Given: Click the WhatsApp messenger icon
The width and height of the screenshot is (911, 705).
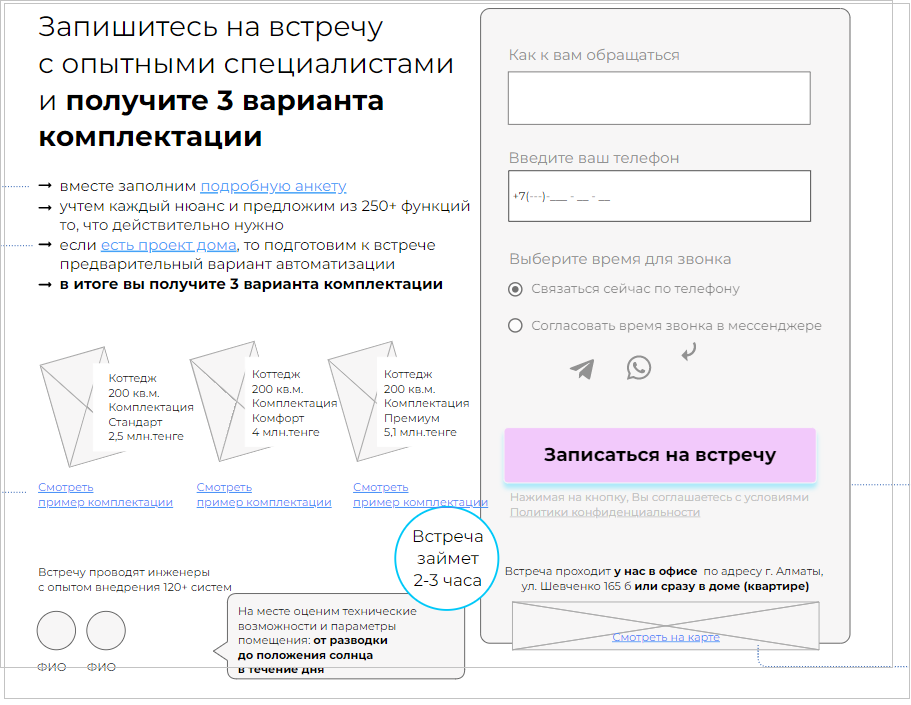Looking at the screenshot, I should pos(639,368).
